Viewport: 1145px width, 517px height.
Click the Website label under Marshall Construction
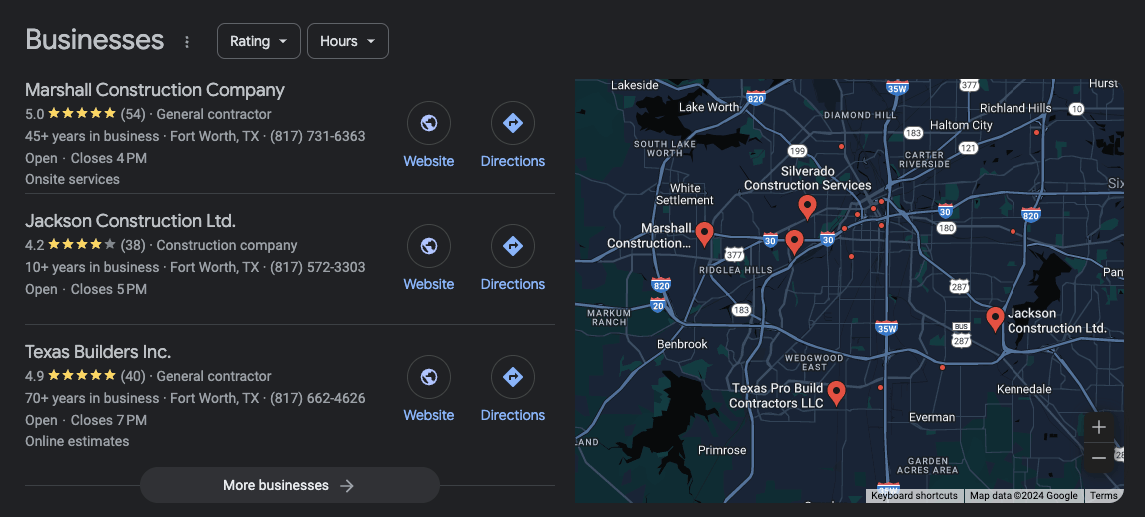pyautogui.click(x=429, y=161)
